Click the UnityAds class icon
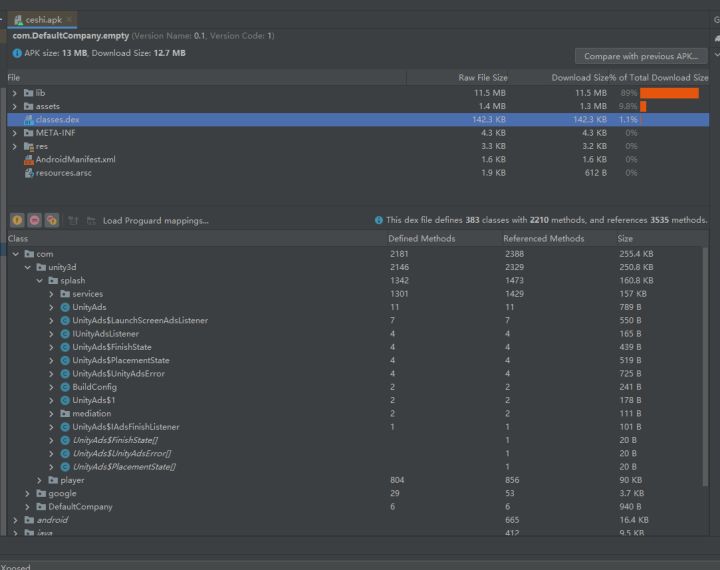The height and width of the screenshot is (570, 720). click(x=65, y=307)
